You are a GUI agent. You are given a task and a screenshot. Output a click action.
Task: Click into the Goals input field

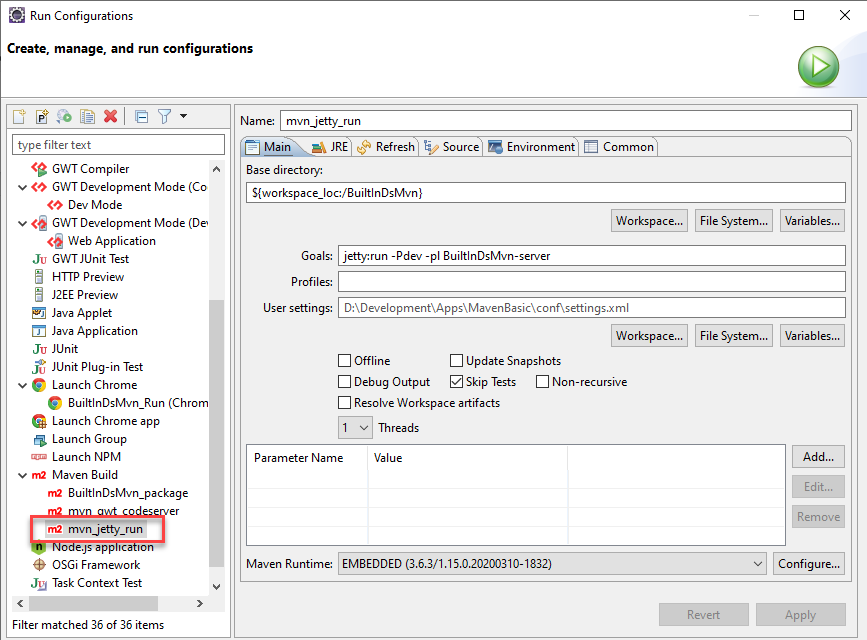[591, 256]
